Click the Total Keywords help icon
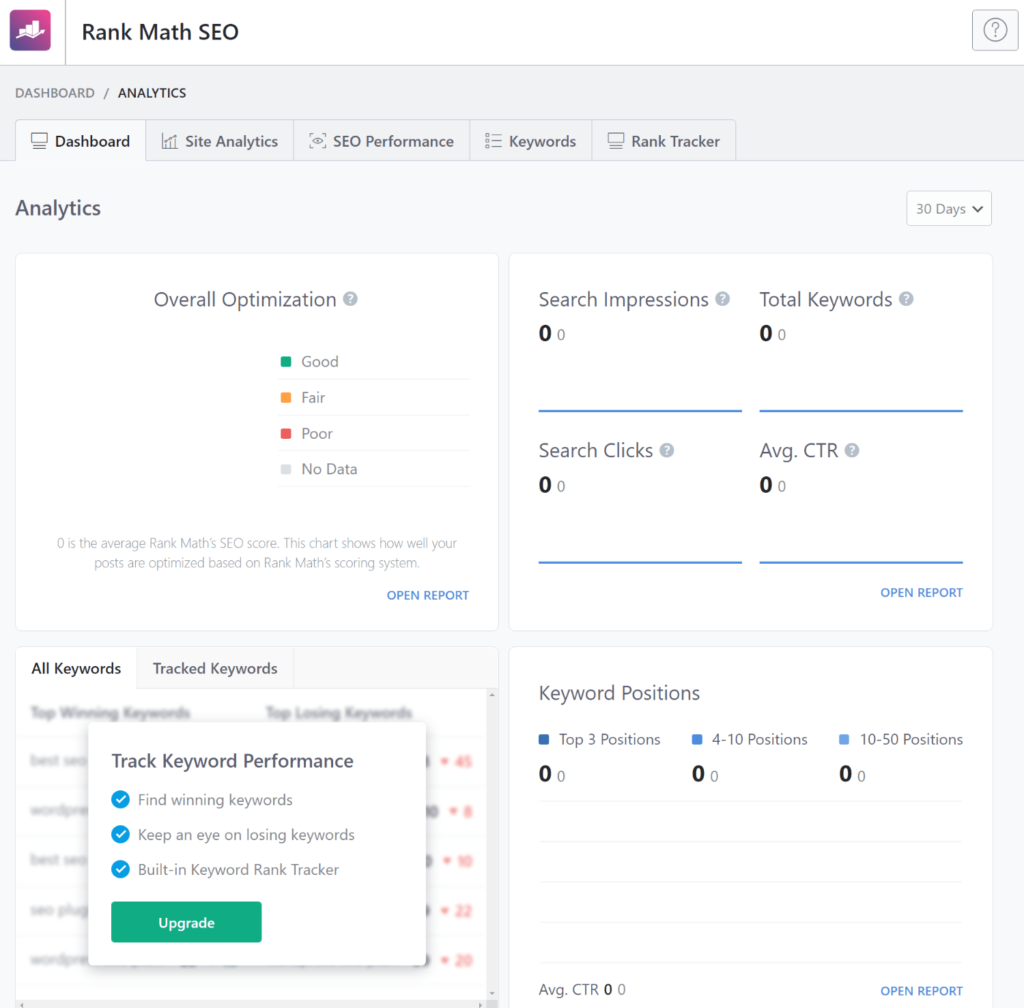The width and height of the screenshot is (1024, 1008). [x=905, y=299]
